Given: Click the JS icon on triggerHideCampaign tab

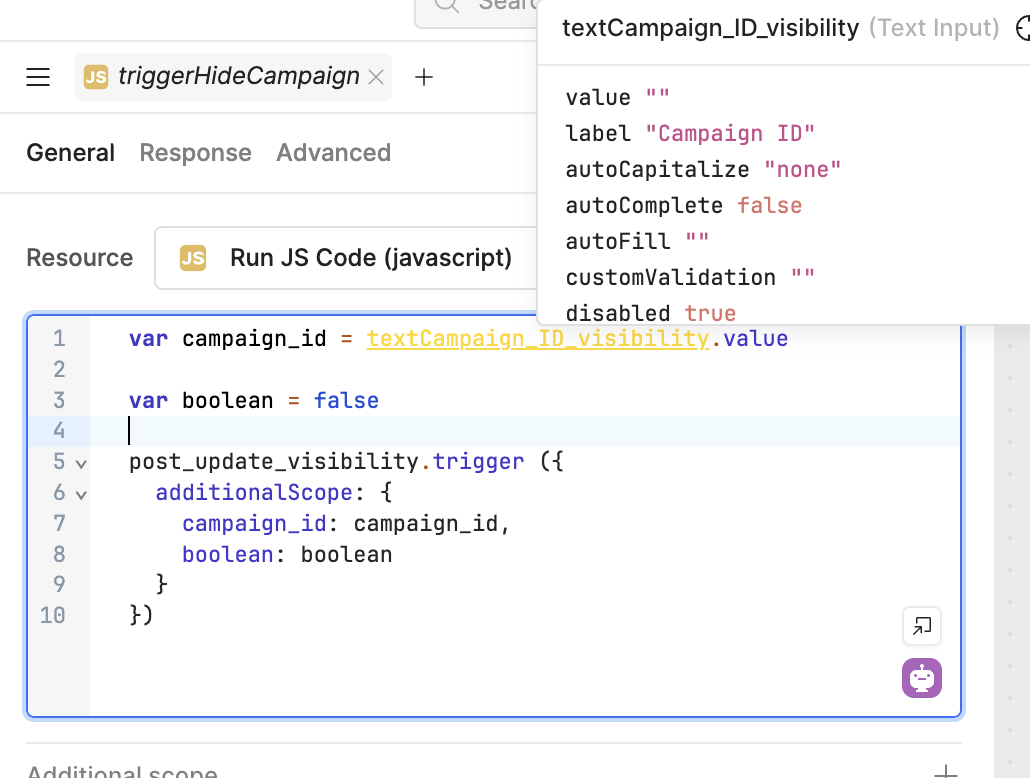Looking at the screenshot, I should (96, 77).
